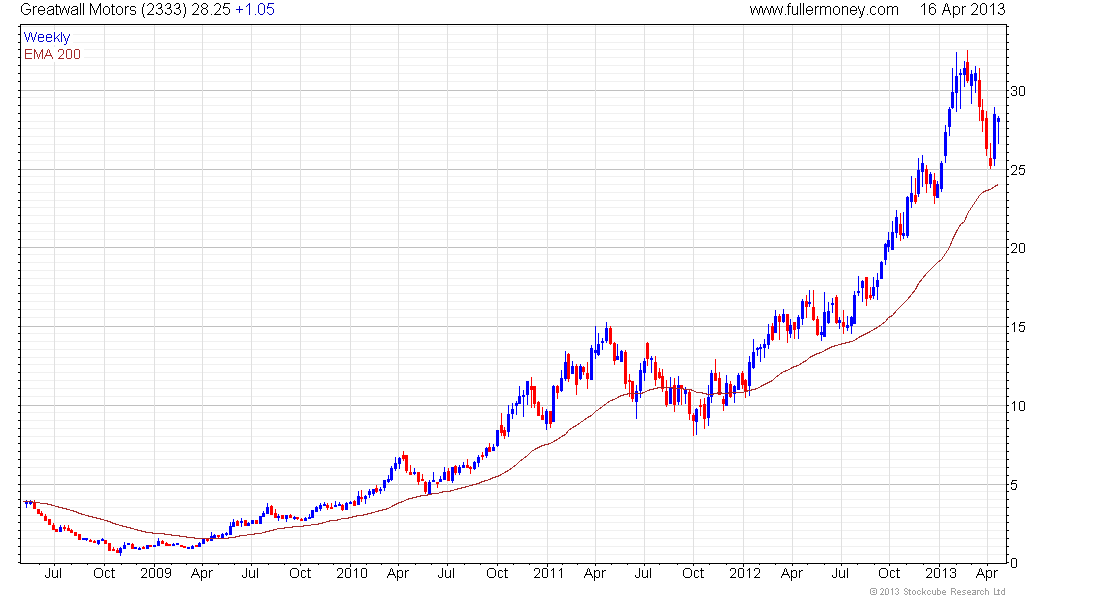Screen dimensions: 1100x600
Task: Click the Oct label just before 2010
Action: (300, 573)
